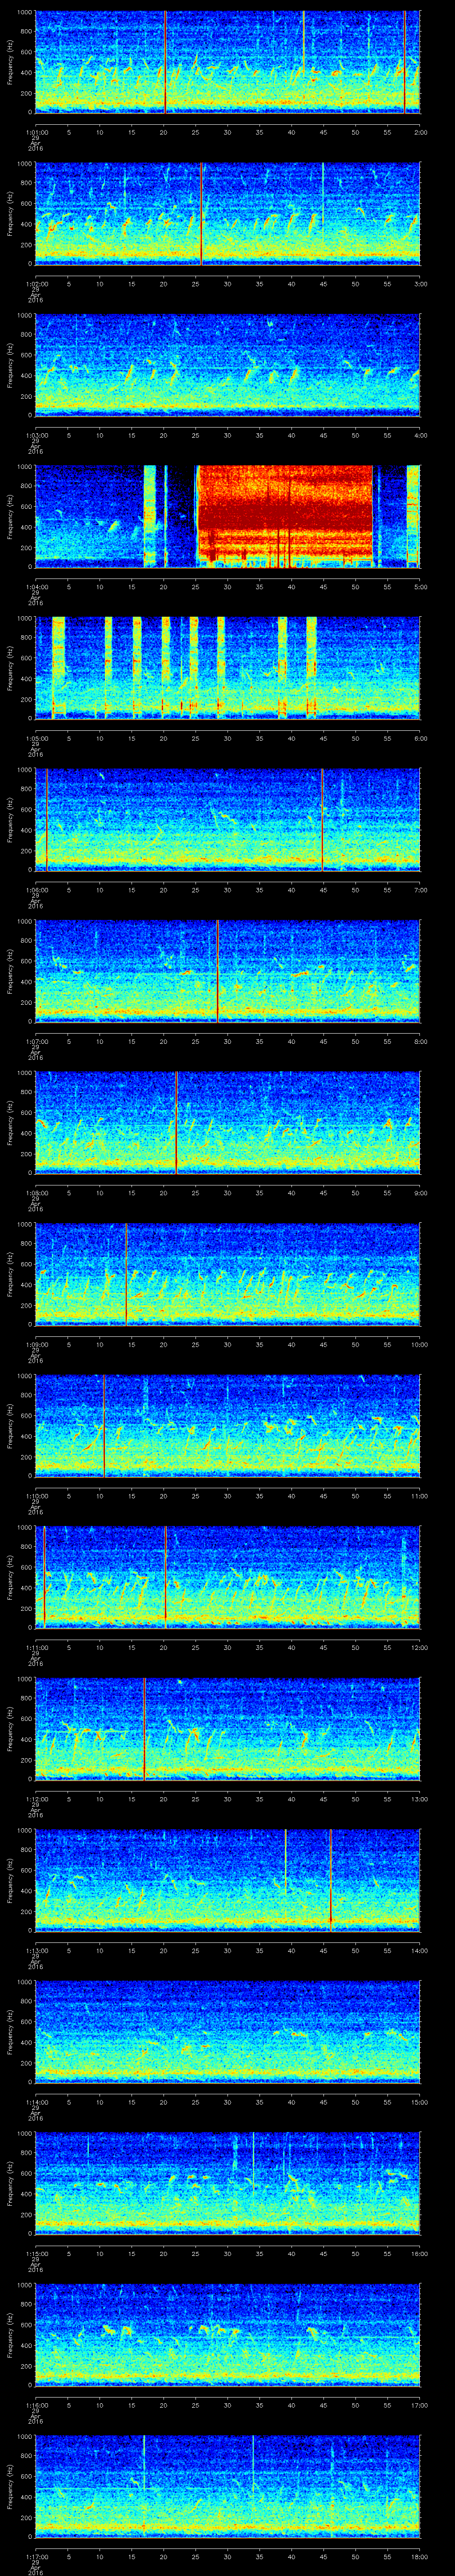This screenshot has height=2576, width=455.
Task: Open the spectrogram panel starting at 1:17:00
Action: click(x=228, y=2486)
